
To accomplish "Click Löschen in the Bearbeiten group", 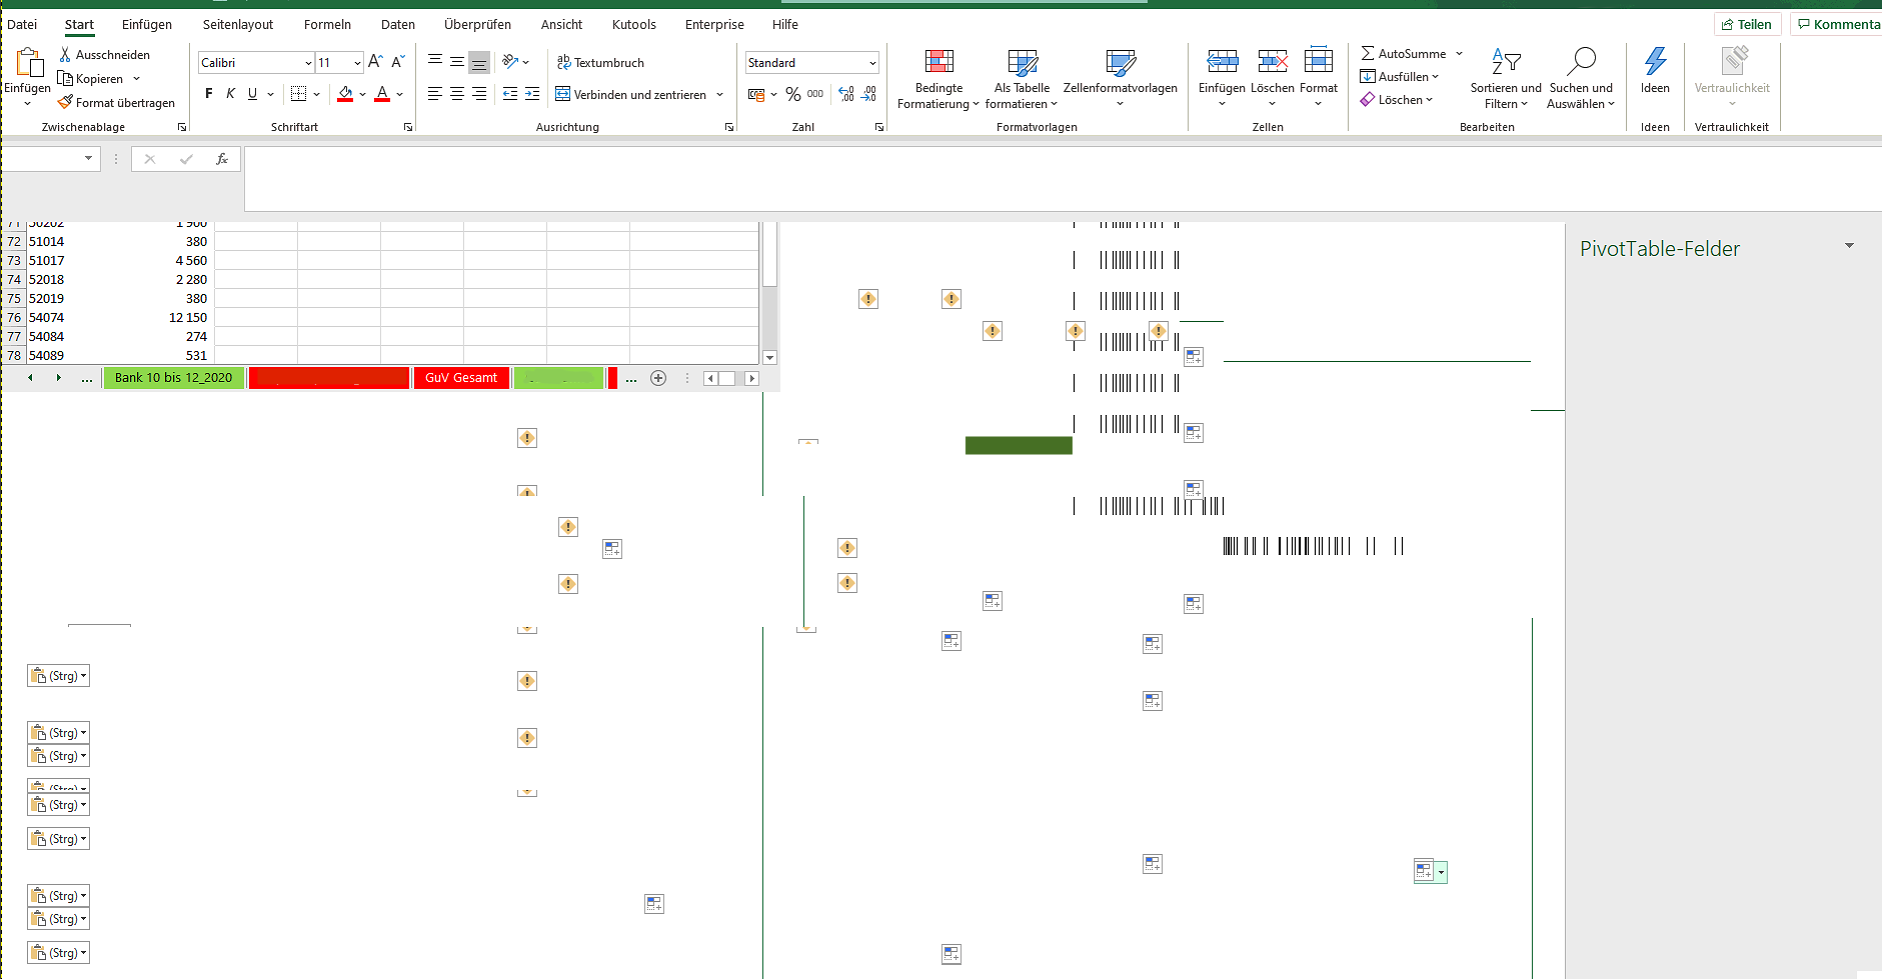I will coord(1396,100).
